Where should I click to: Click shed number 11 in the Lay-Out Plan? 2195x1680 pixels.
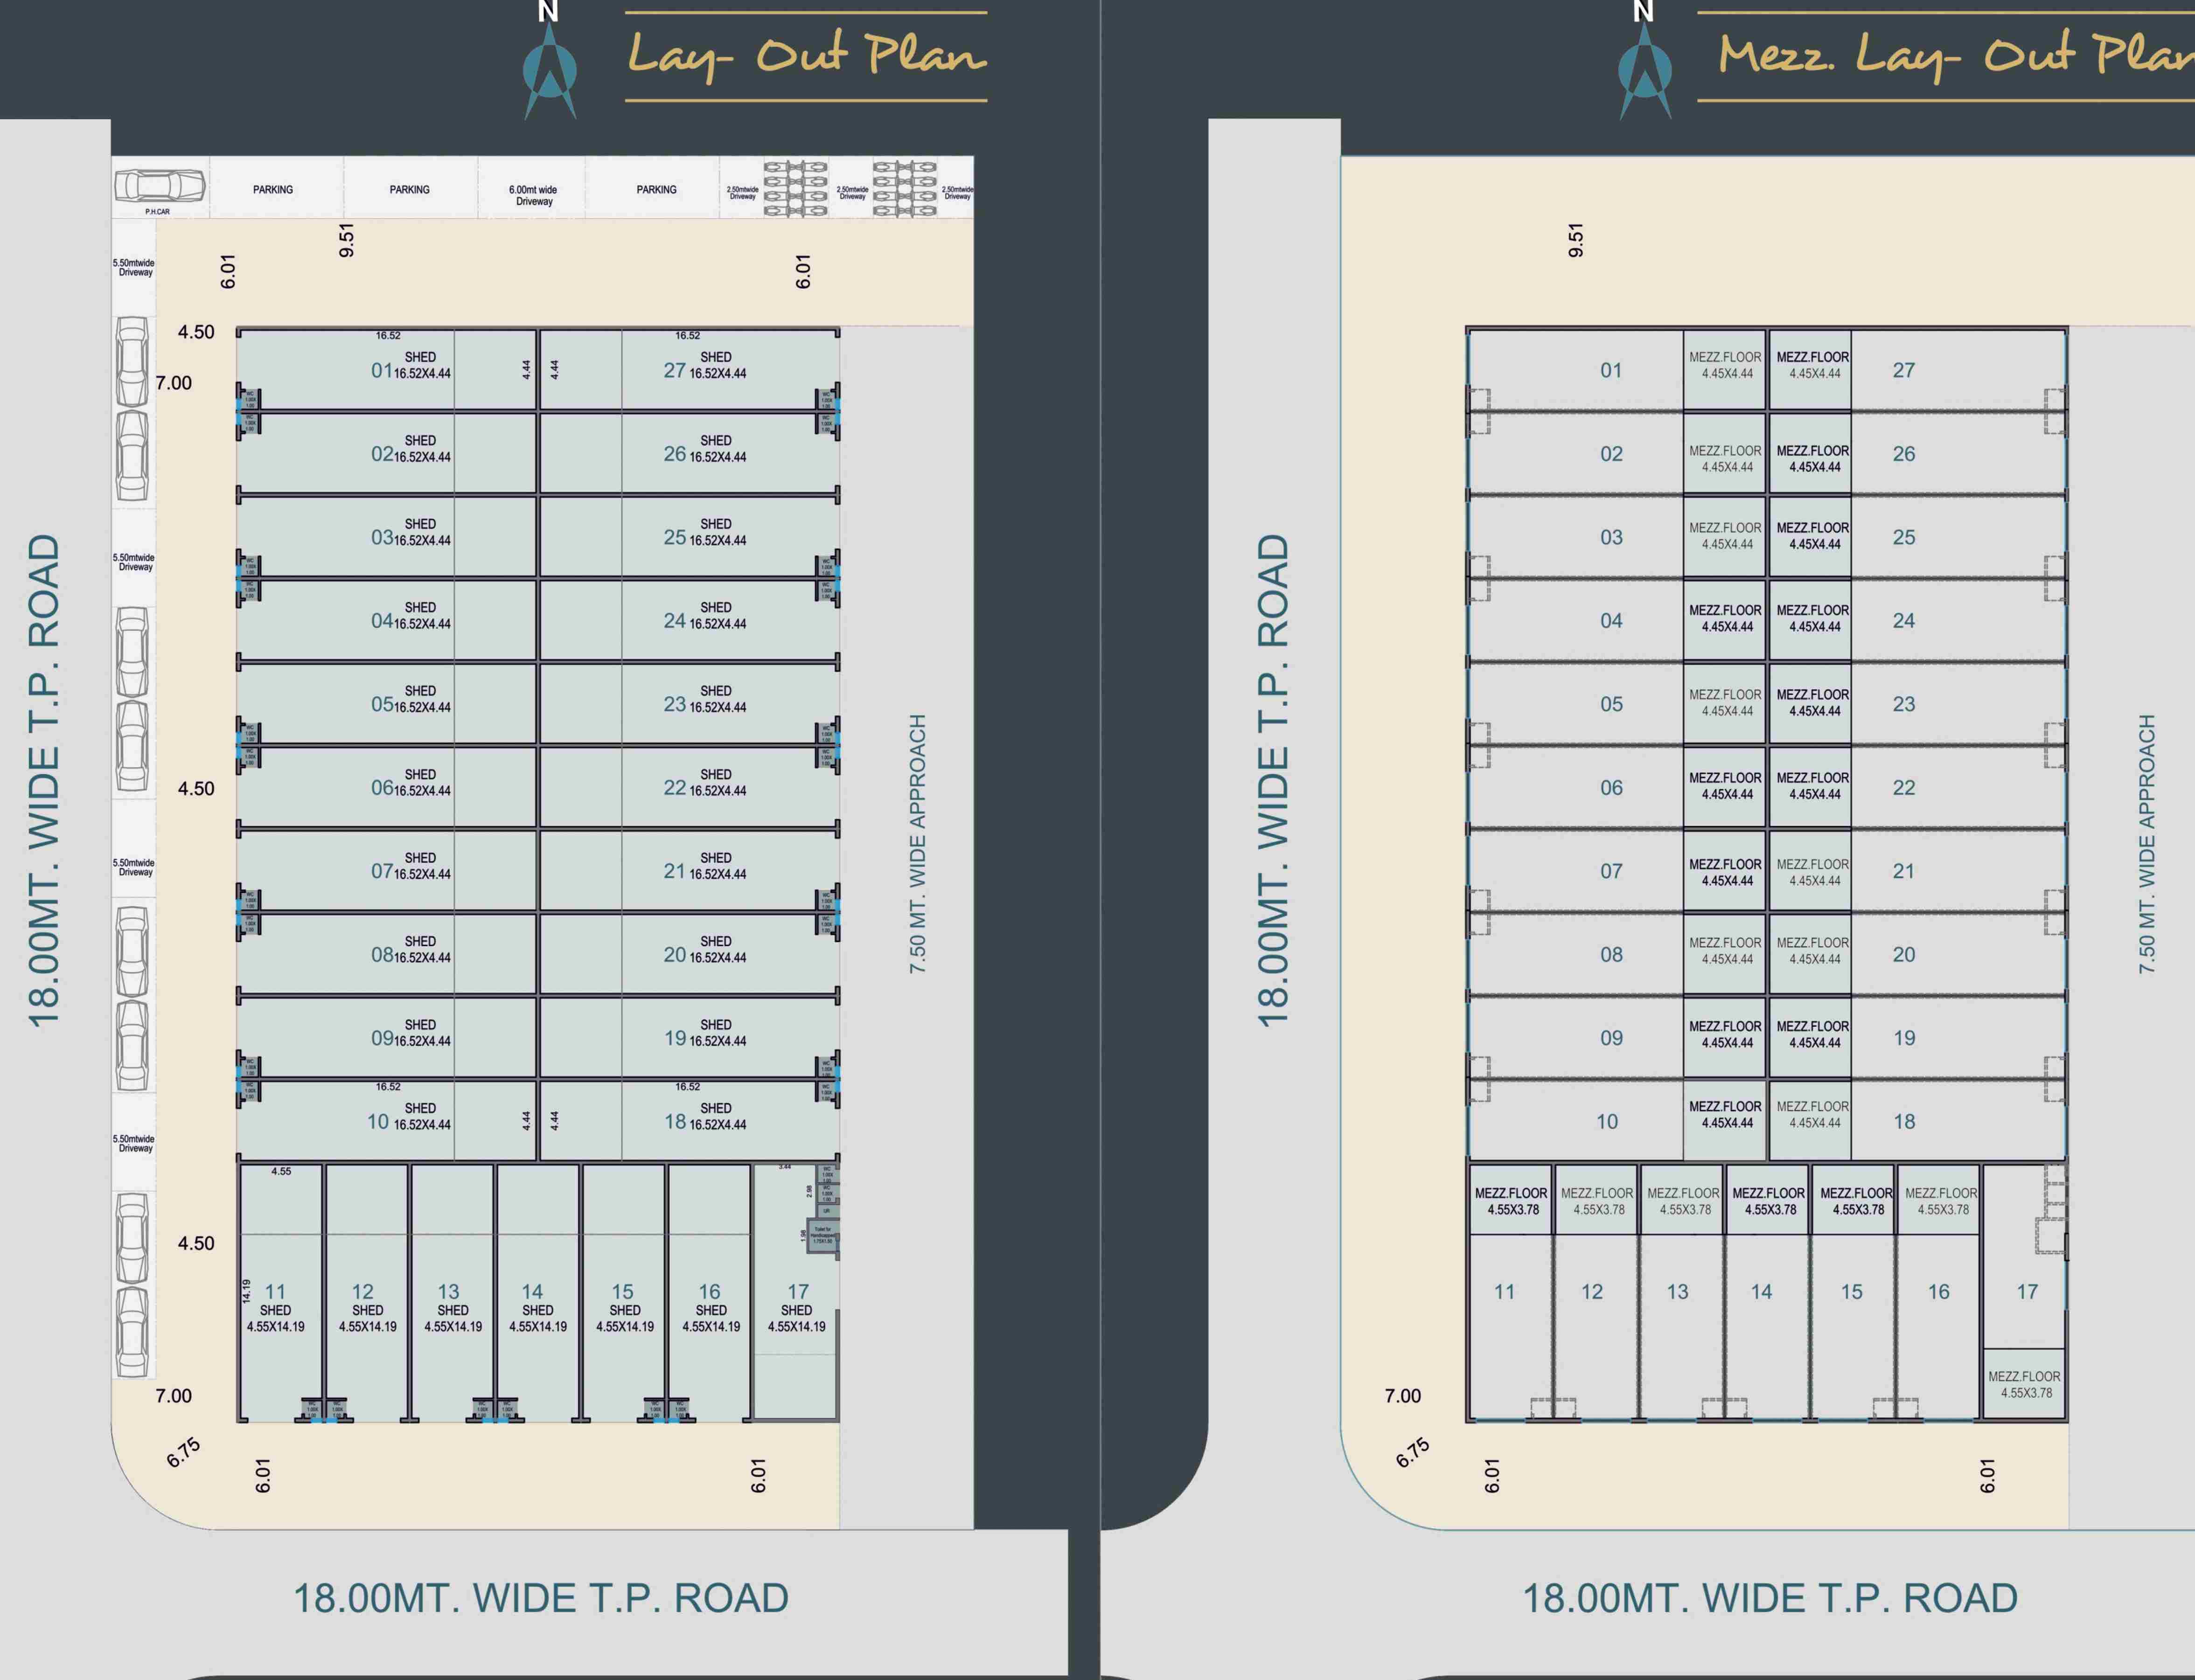tap(275, 1292)
